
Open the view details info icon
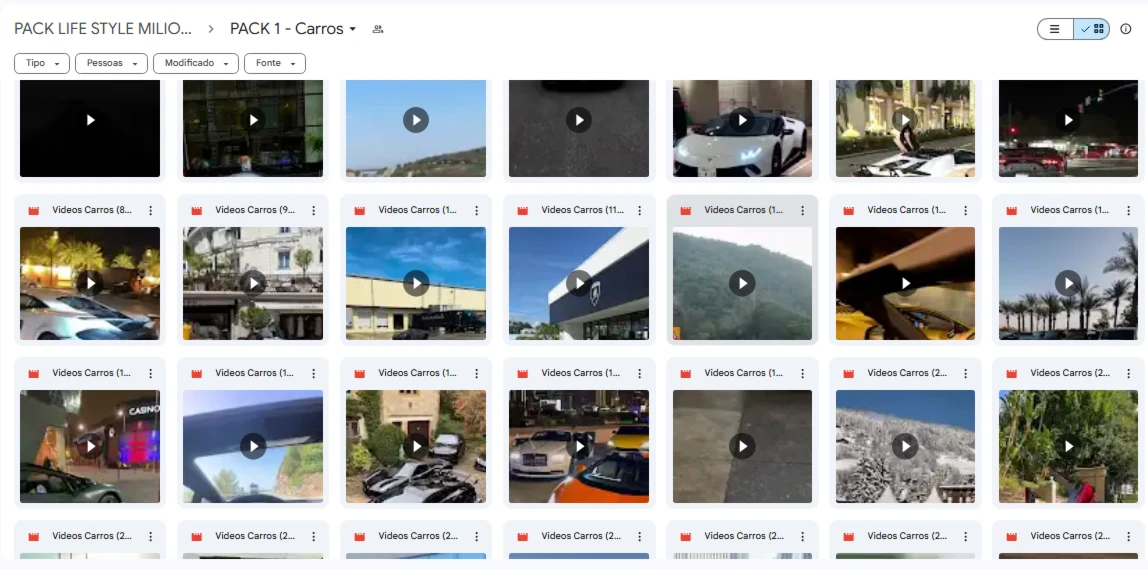[1126, 29]
